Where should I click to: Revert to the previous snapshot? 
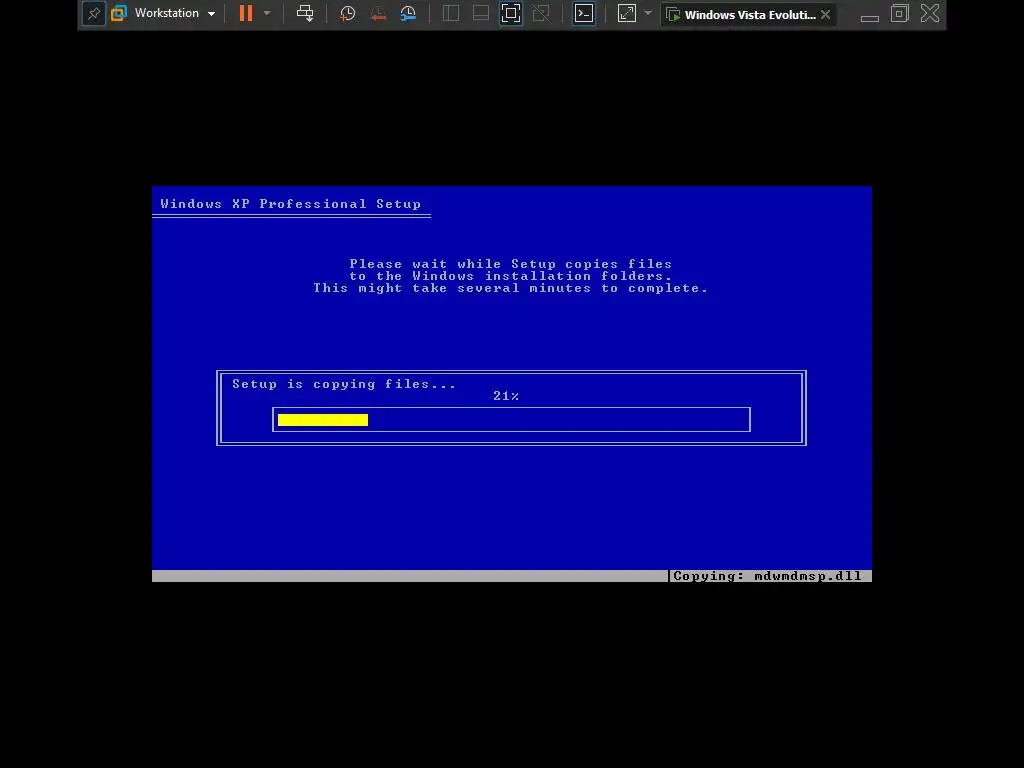378,13
